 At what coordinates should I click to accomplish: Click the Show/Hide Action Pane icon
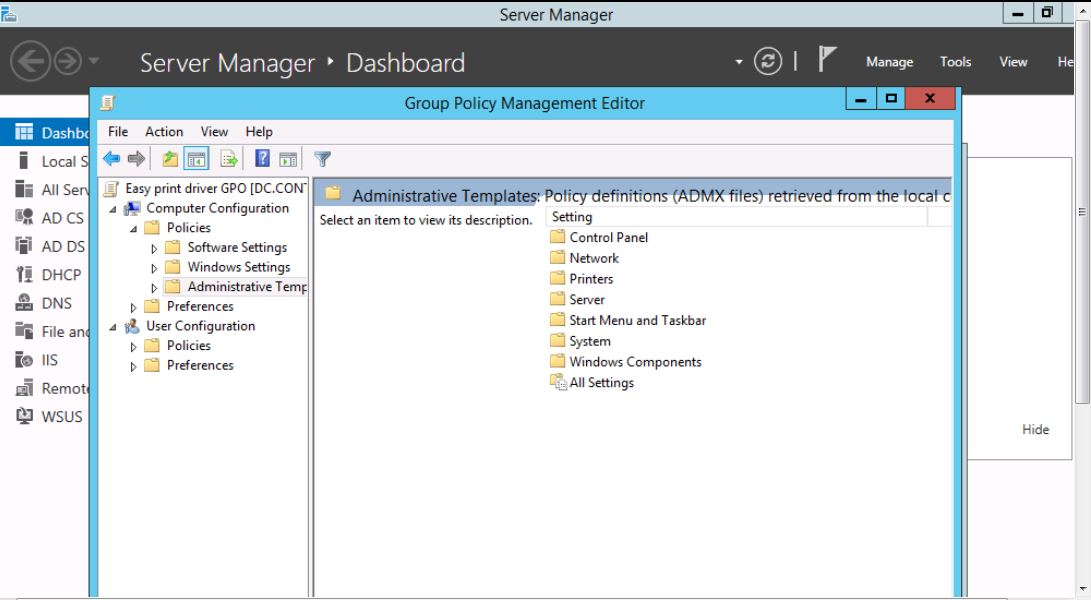tap(288, 159)
